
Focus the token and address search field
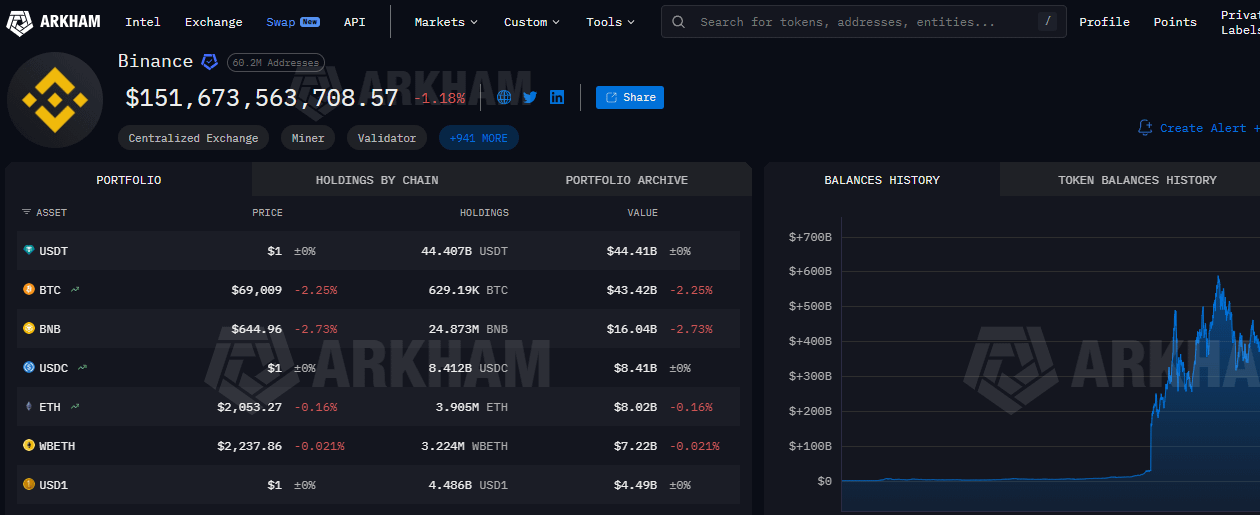click(x=863, y=21)
